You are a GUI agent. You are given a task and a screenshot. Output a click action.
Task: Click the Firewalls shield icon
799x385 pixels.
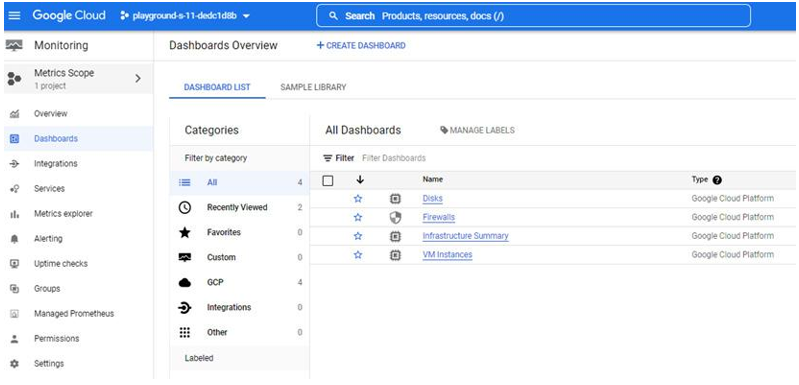coord(395,217)
